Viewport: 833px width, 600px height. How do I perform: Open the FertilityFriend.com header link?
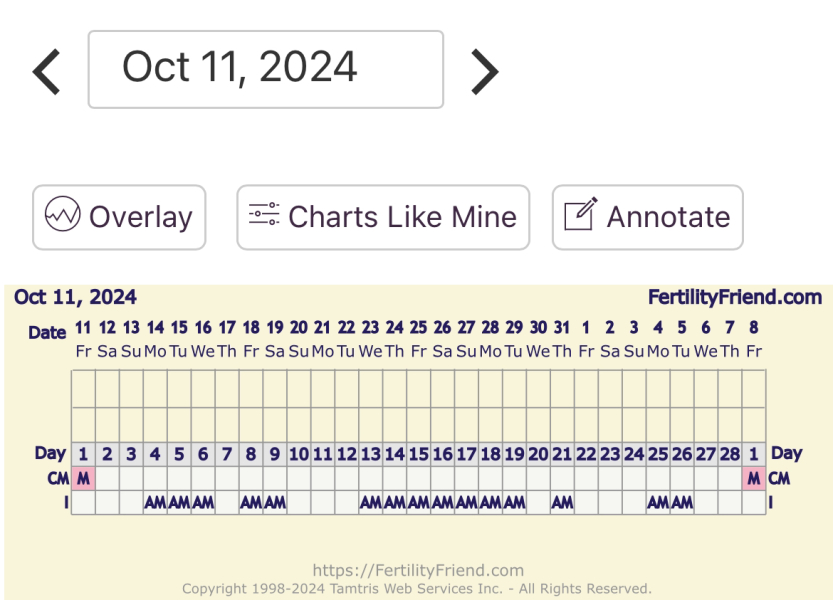(734, 297)
